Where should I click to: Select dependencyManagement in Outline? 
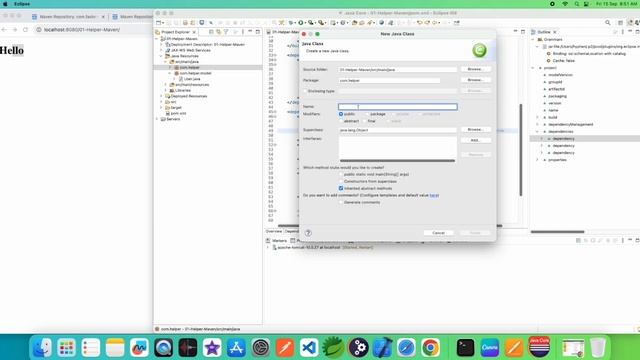571,124
